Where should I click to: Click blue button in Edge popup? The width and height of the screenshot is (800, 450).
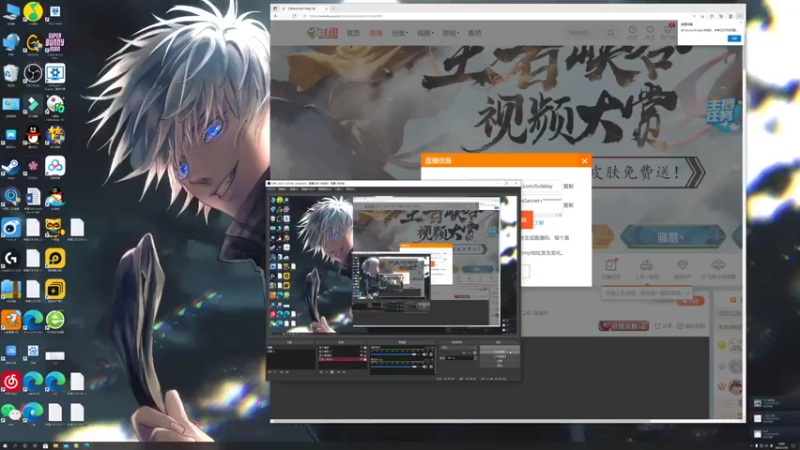734,38
